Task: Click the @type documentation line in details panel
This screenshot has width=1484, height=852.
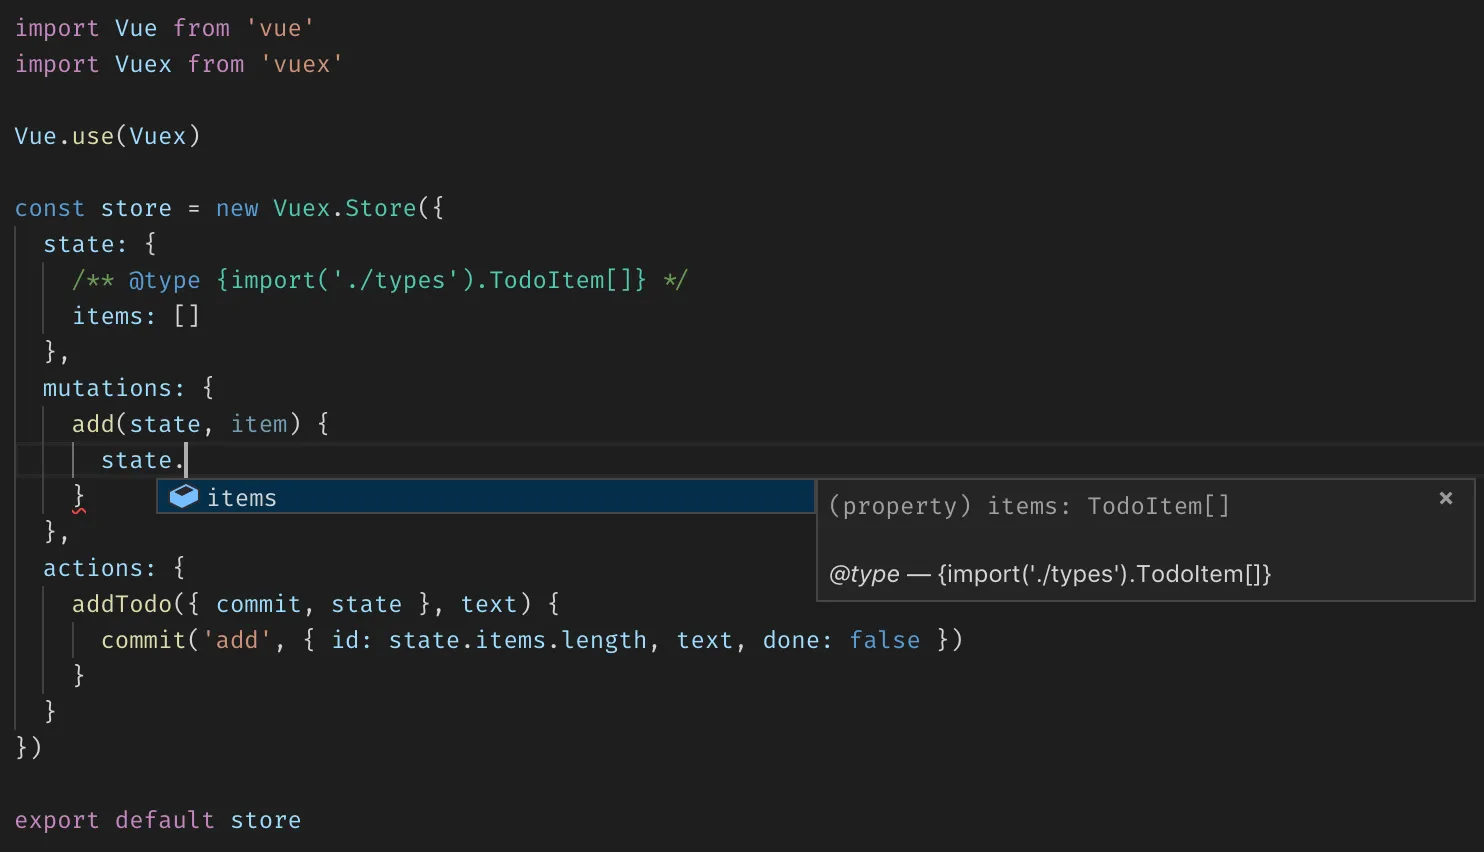Action: click(x=1049, y=574)
